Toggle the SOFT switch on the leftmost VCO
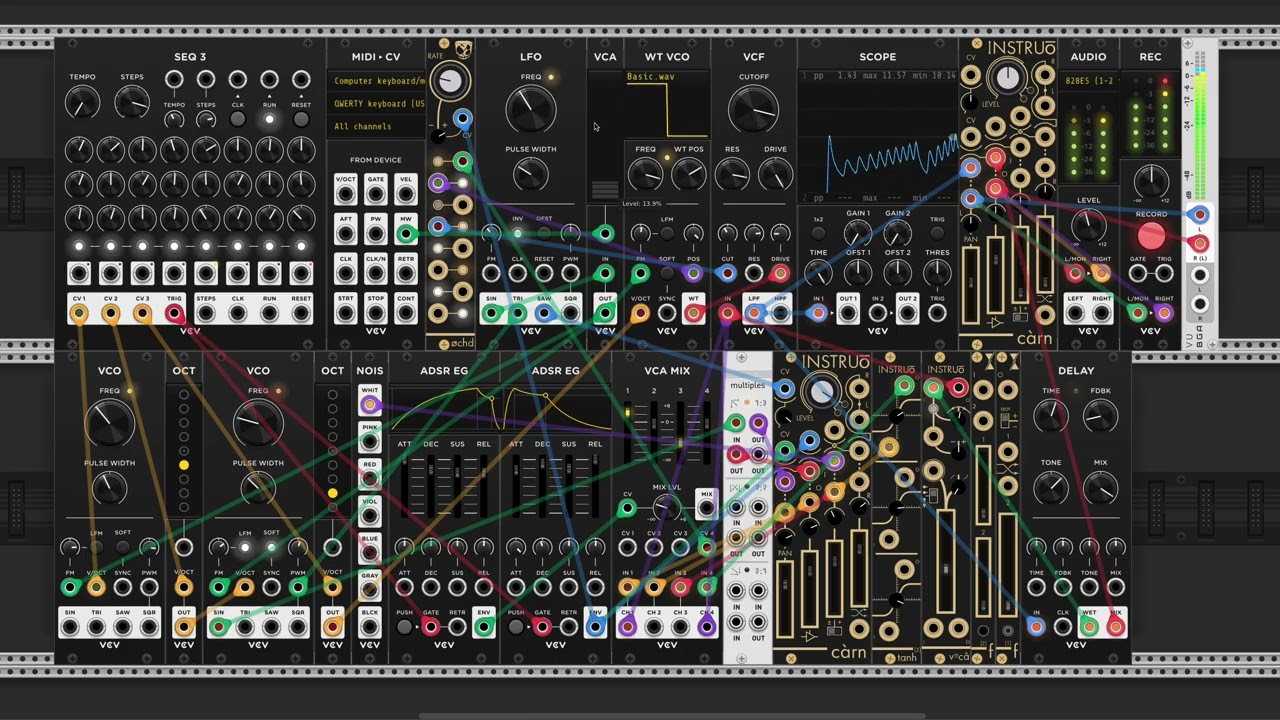Image resolution: width=1280 pixels, height=720 pixels. click(122, 547)
